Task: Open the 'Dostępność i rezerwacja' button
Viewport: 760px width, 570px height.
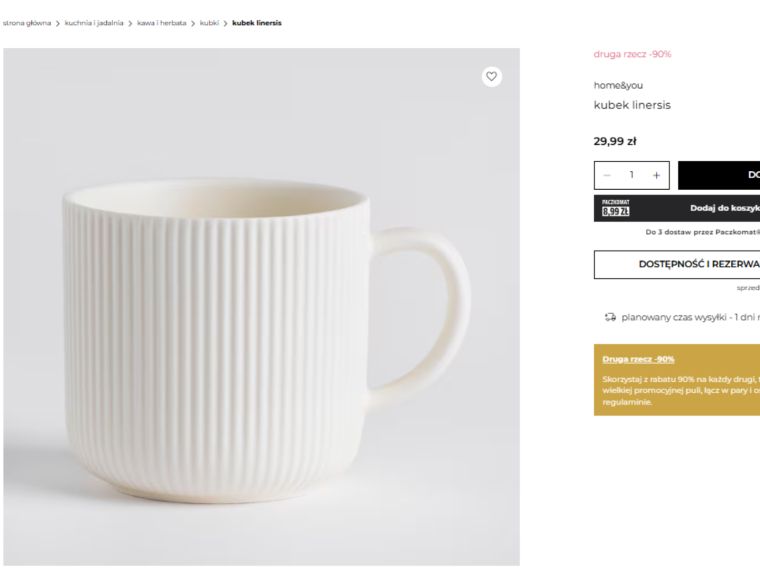Action: tap(677, 264)
